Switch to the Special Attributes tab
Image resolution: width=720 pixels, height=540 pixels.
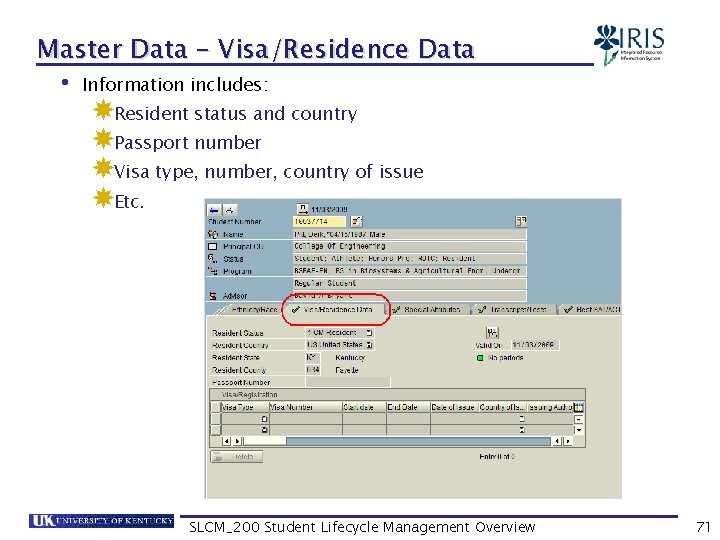(x=432, y=310)
